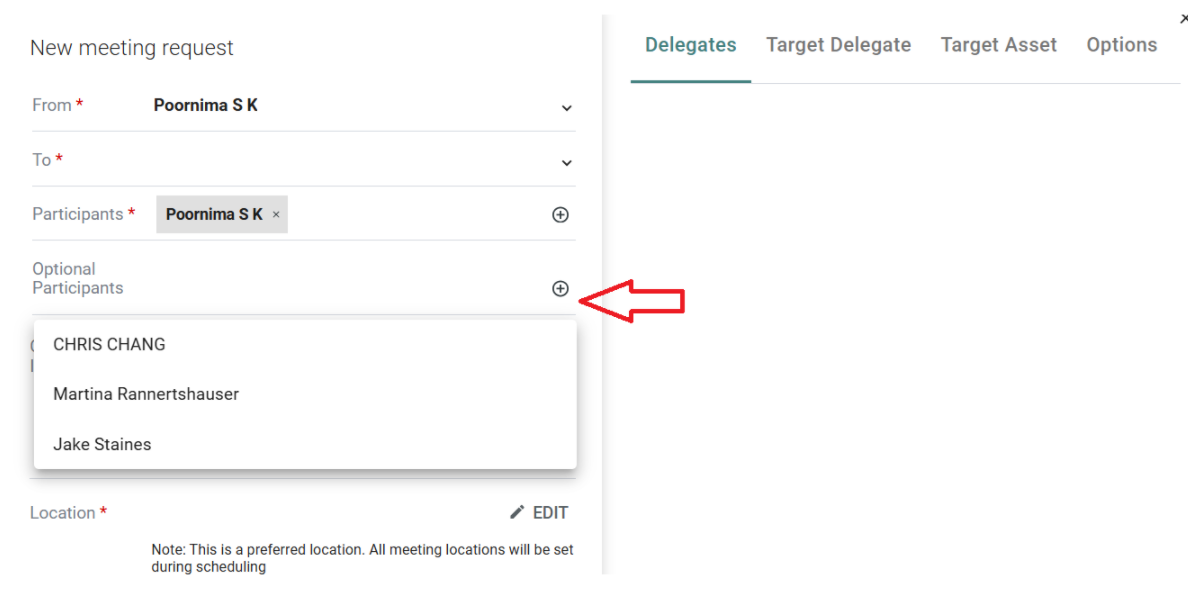The width and height of the screenshot is (1188, 591).
Task: Open the From selector showing Poornima S K
Action: pos(206,105)
